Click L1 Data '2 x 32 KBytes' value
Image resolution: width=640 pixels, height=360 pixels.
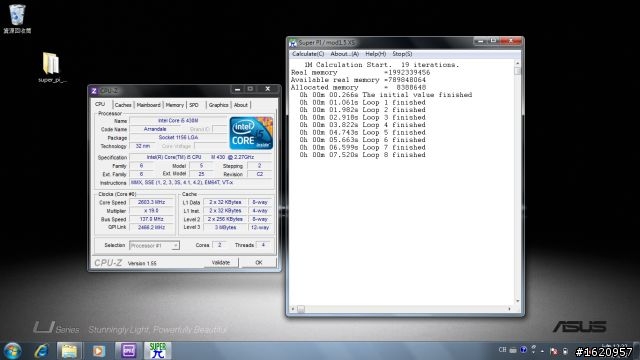point(225,202)
